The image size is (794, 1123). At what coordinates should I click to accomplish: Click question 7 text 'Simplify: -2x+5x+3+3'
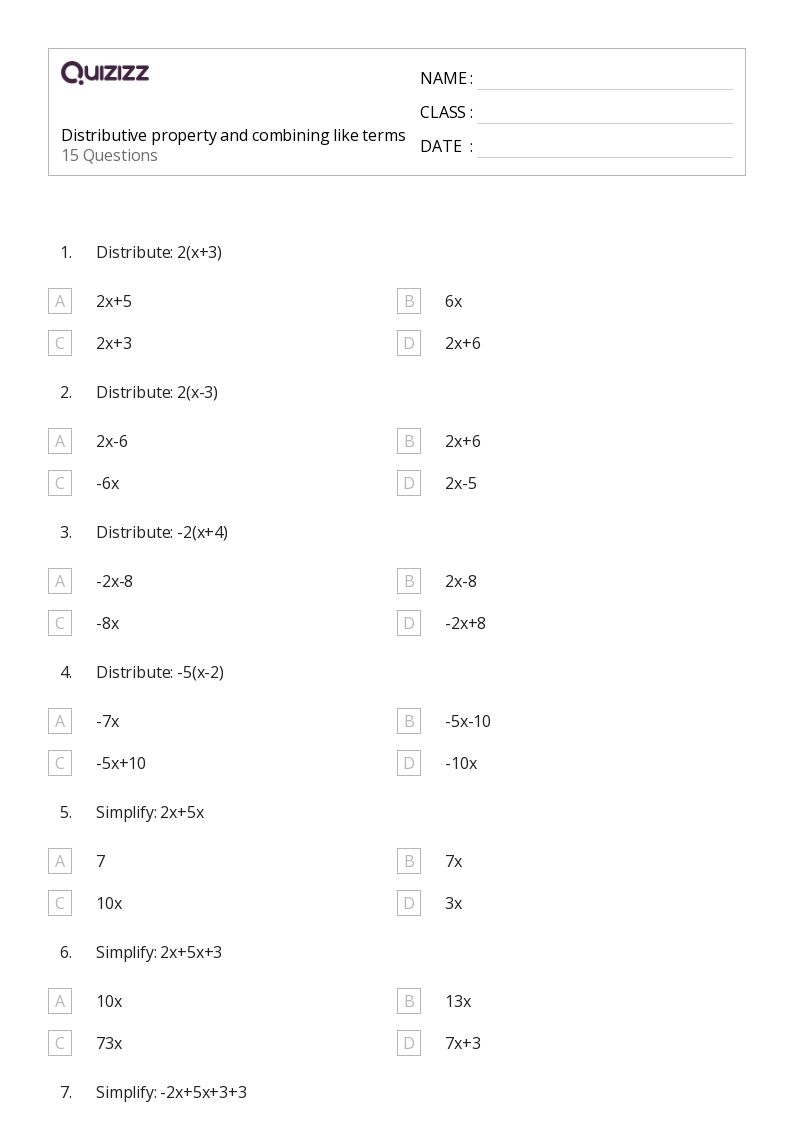click(x=171, y=1092)
